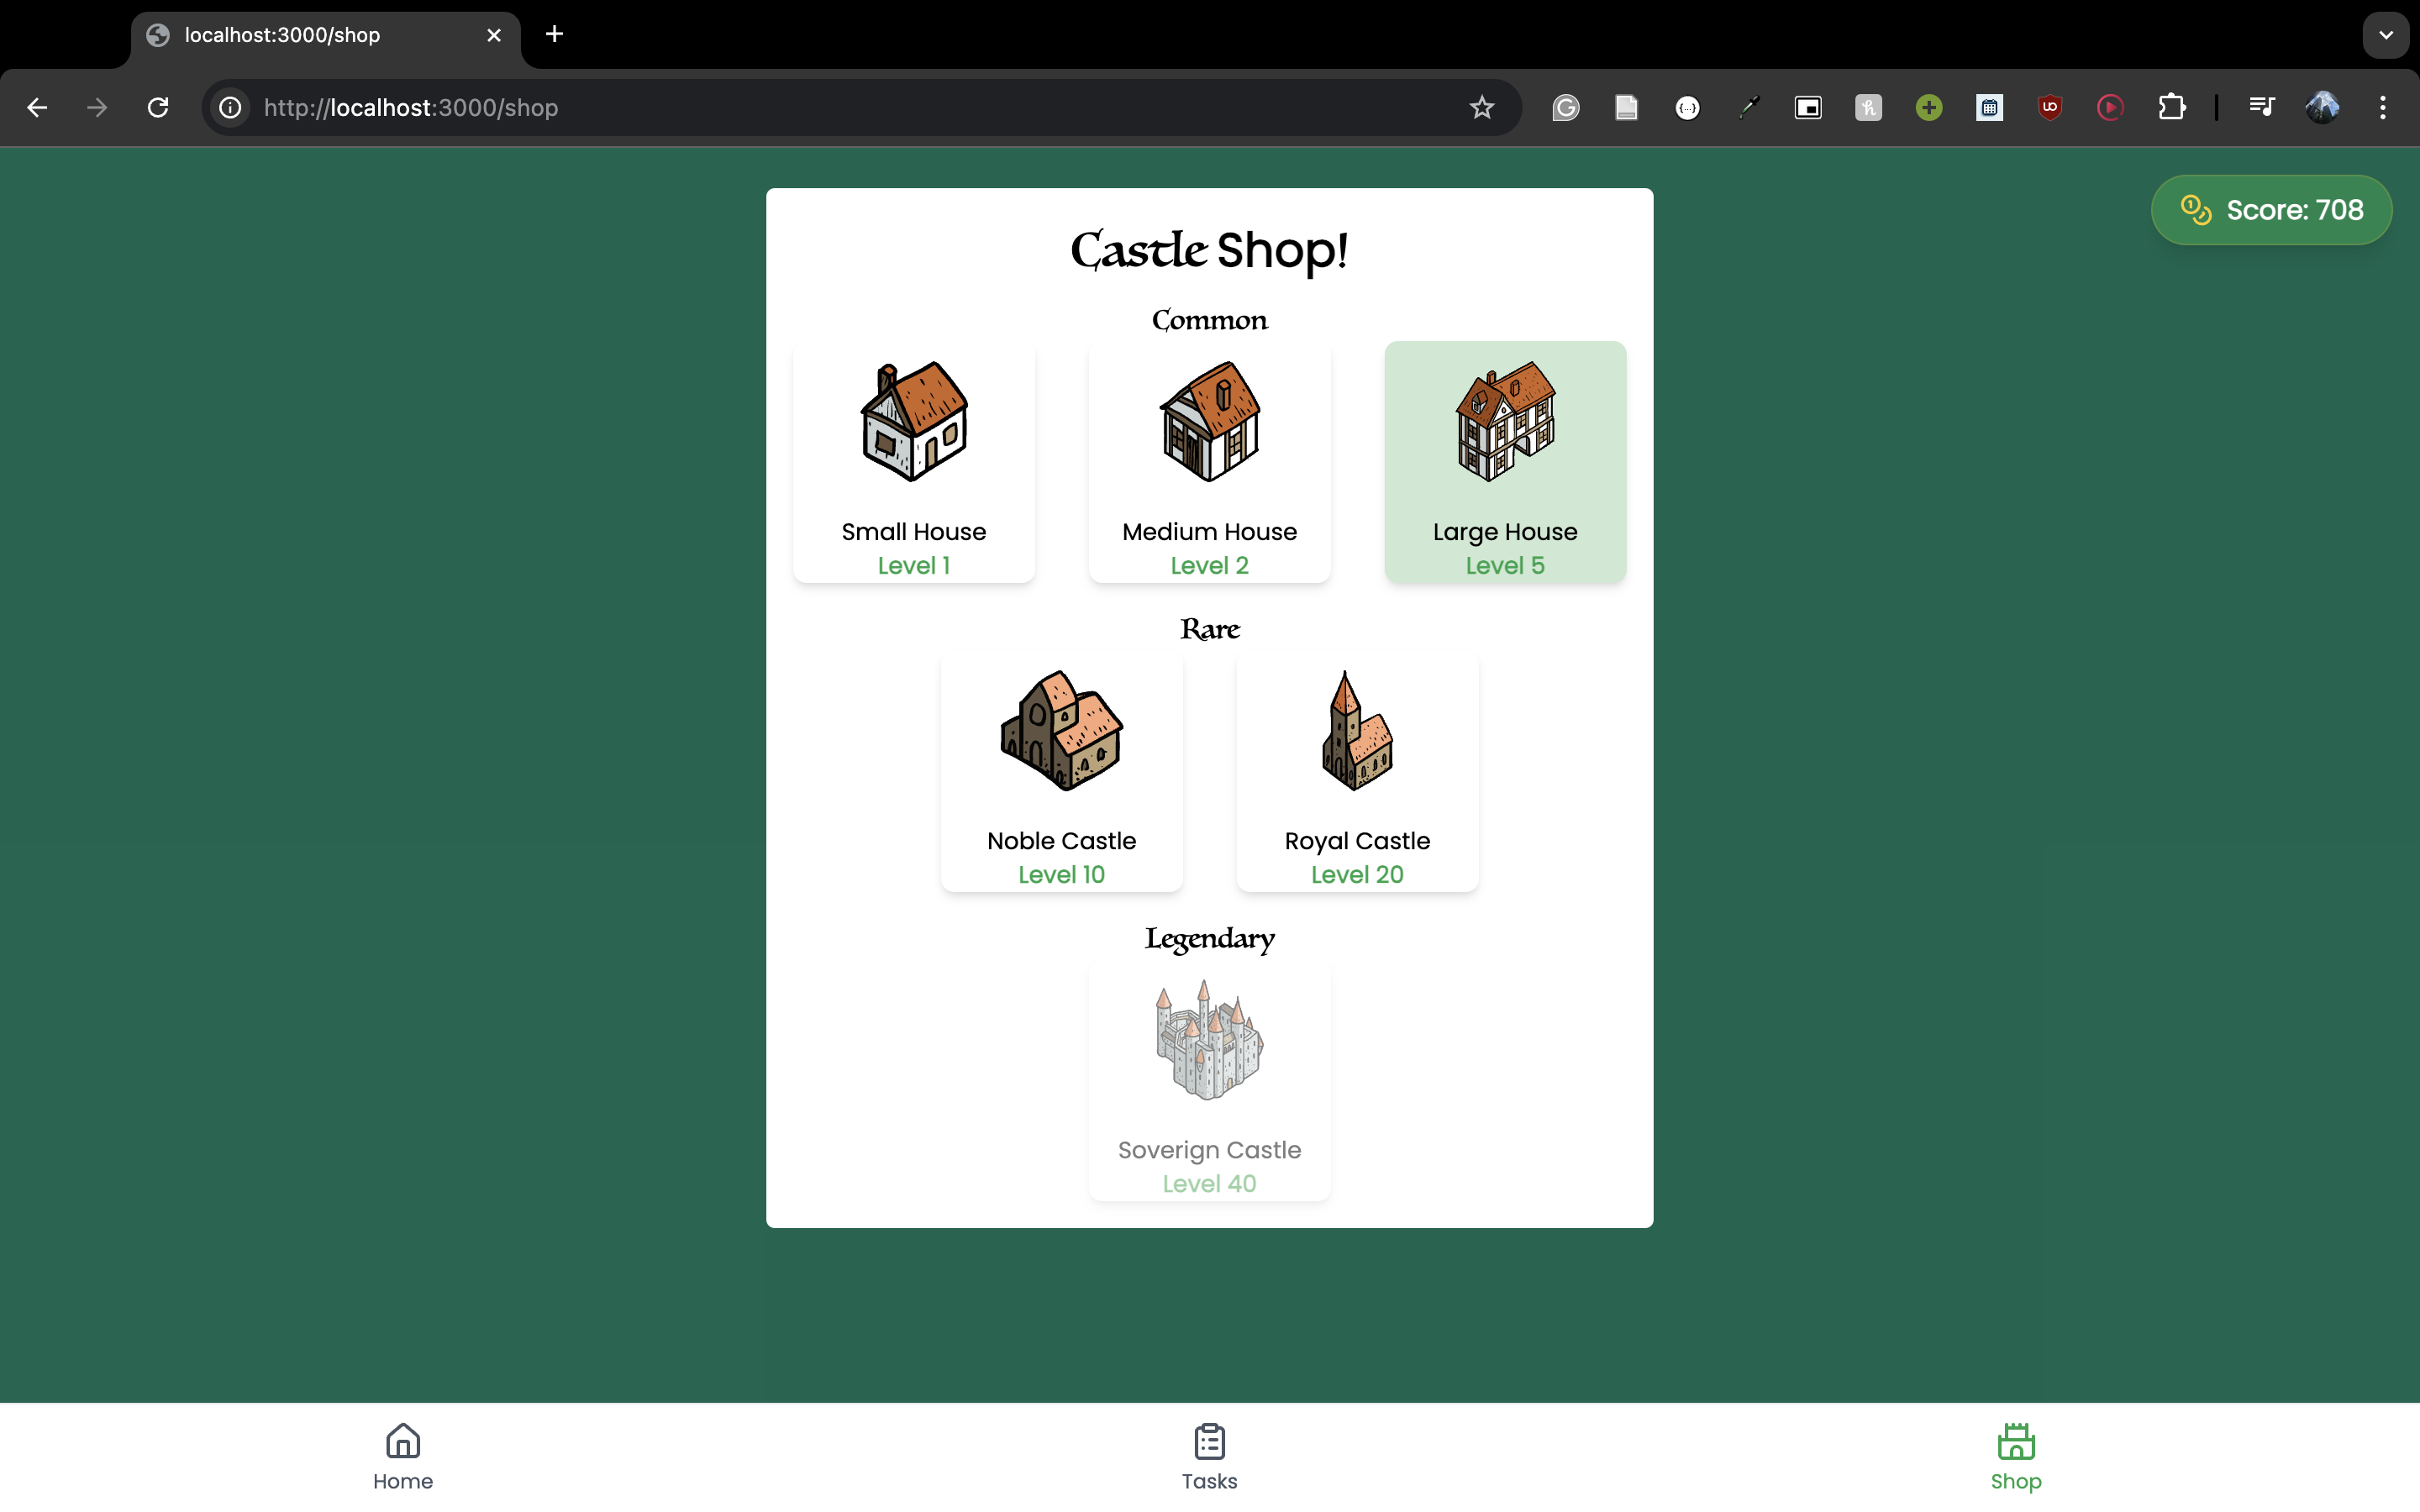Expand the tab search chevron

point(2385,35)
